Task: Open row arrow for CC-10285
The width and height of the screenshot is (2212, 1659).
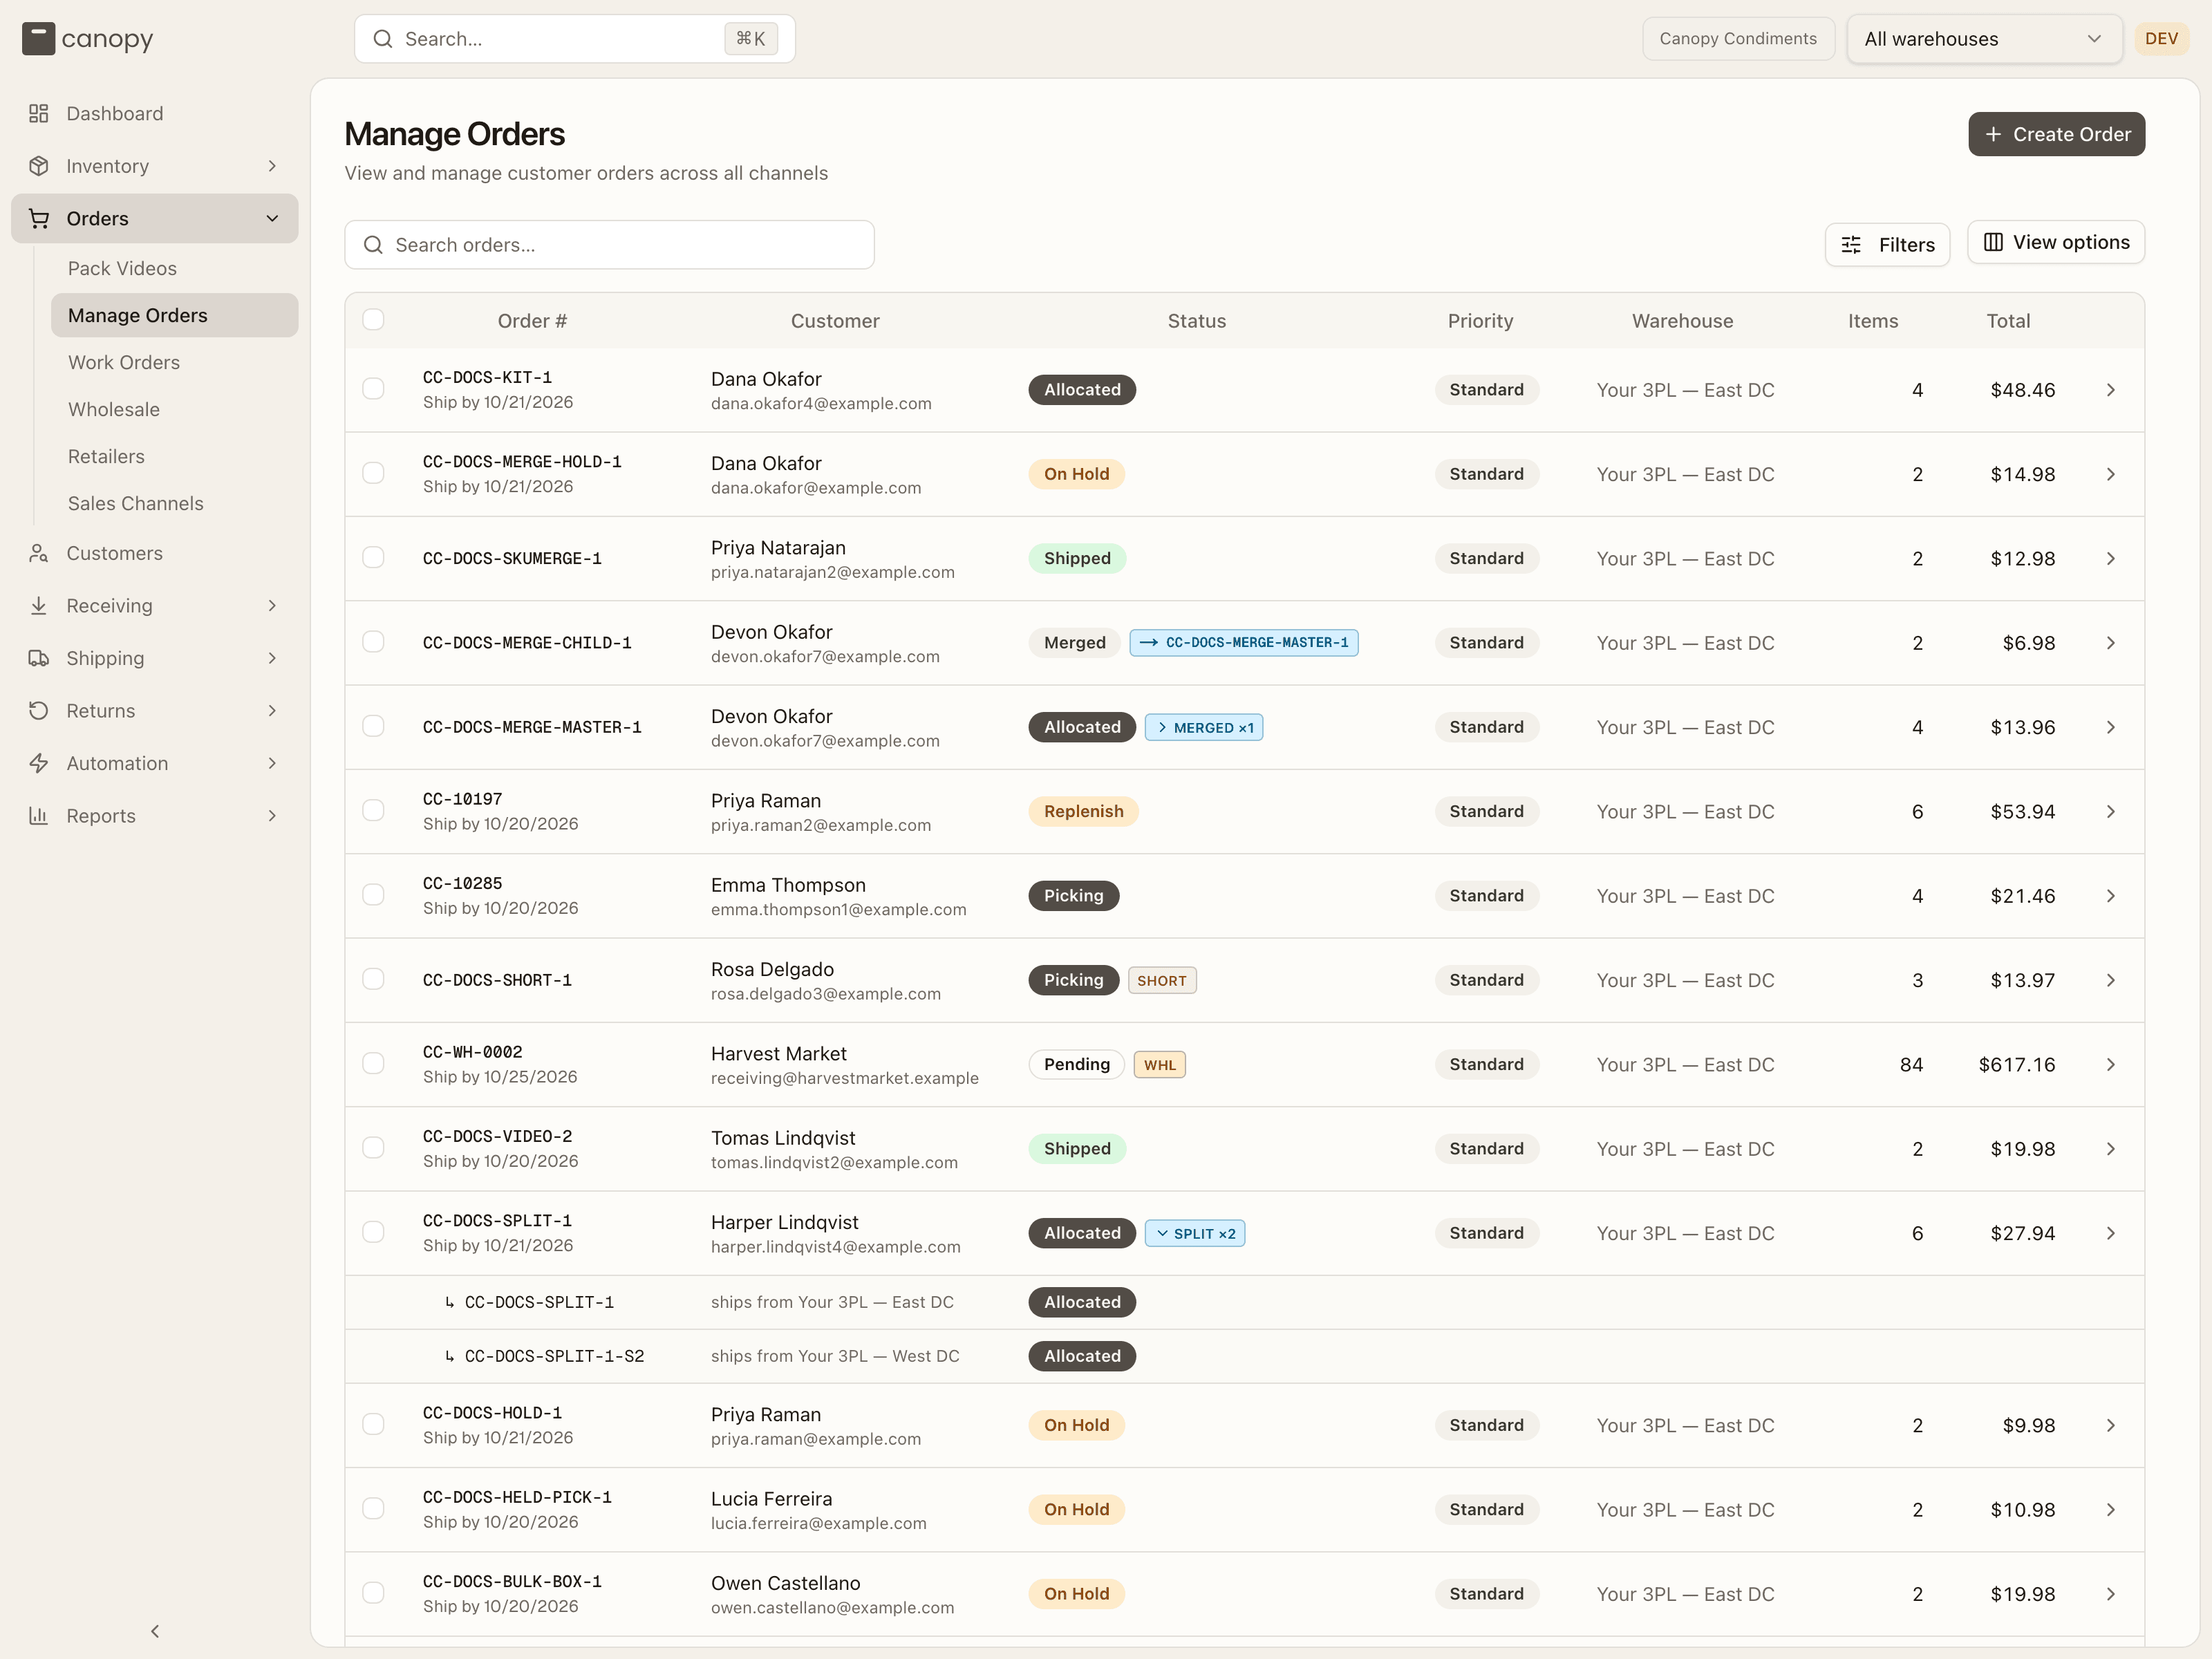Action: (2110, 896)
